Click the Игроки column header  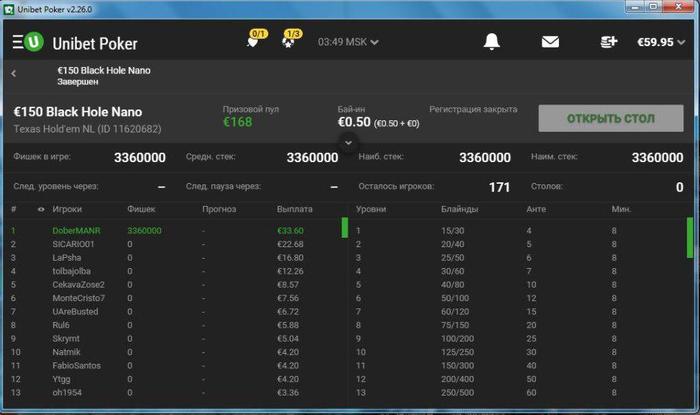[67, 209]
